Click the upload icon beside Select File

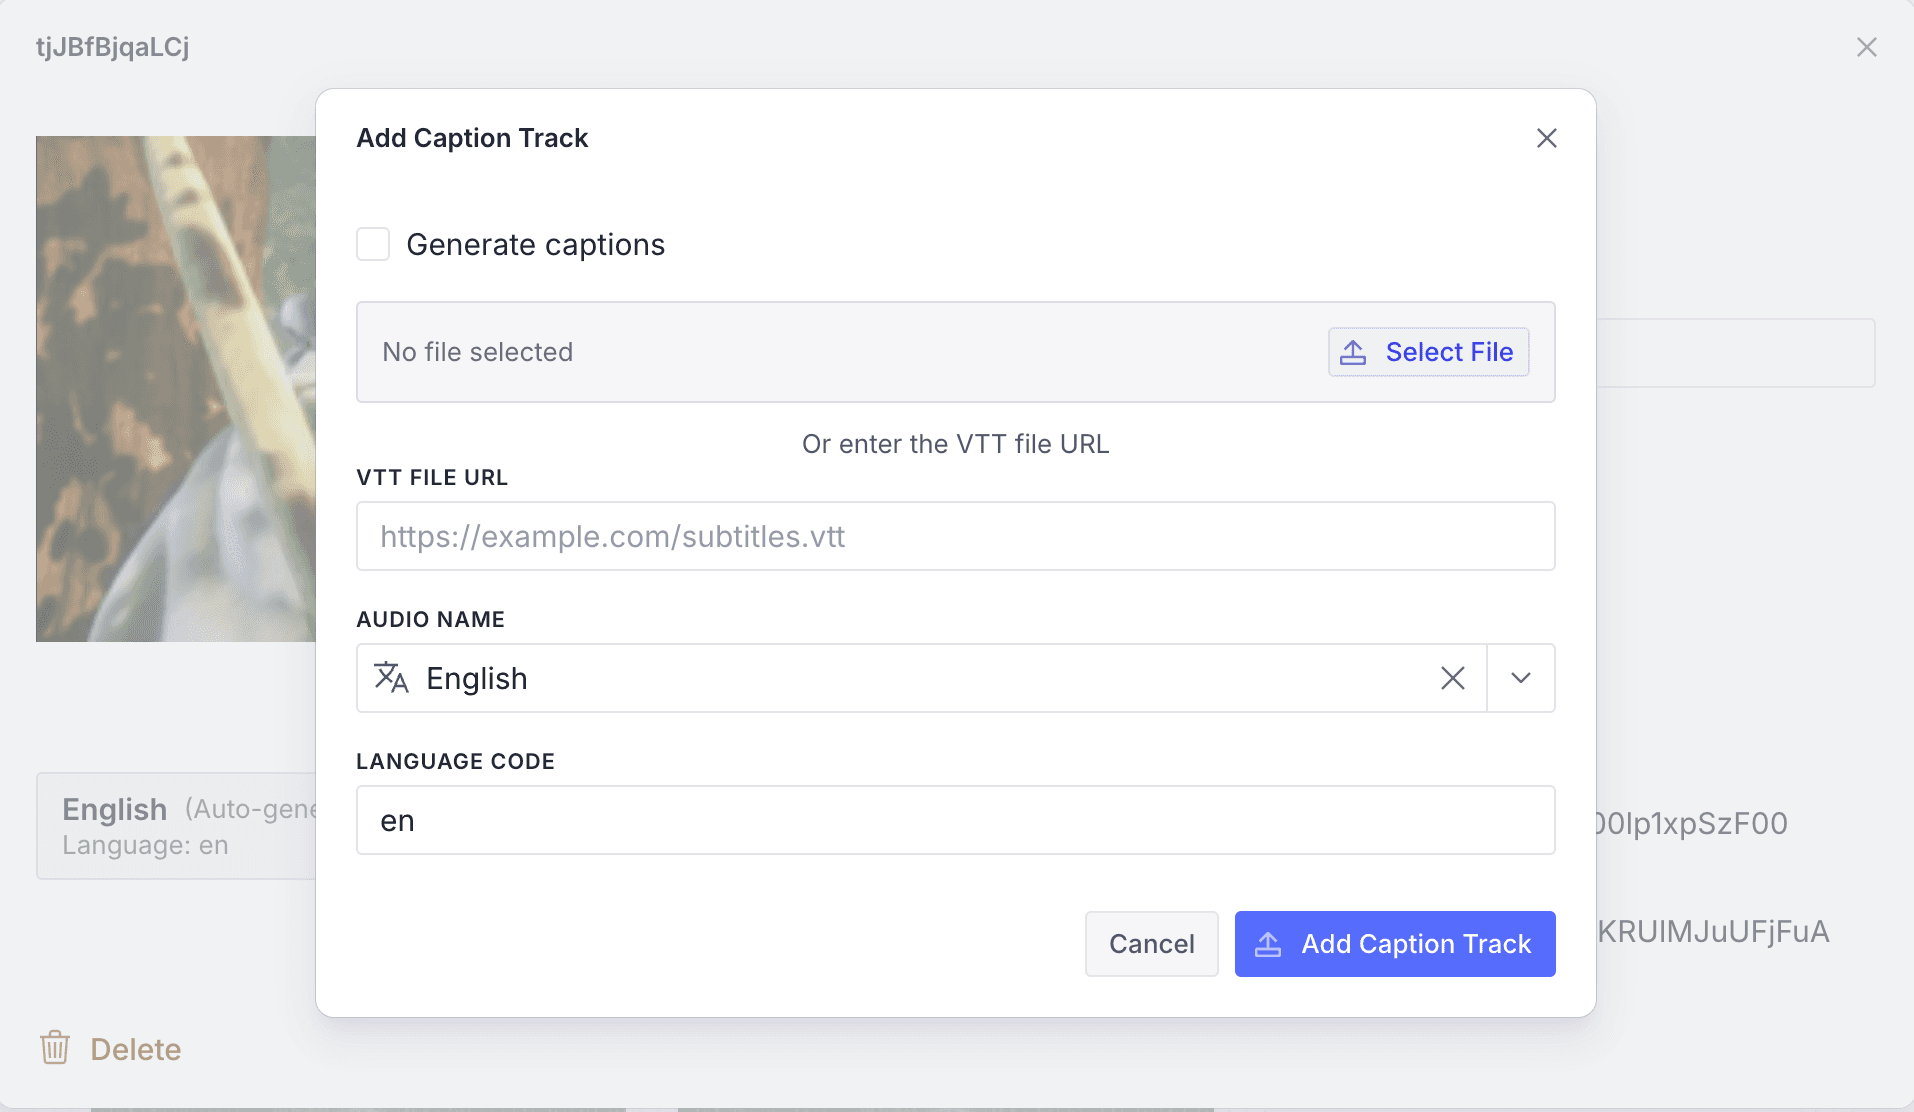pos(1353,352)
